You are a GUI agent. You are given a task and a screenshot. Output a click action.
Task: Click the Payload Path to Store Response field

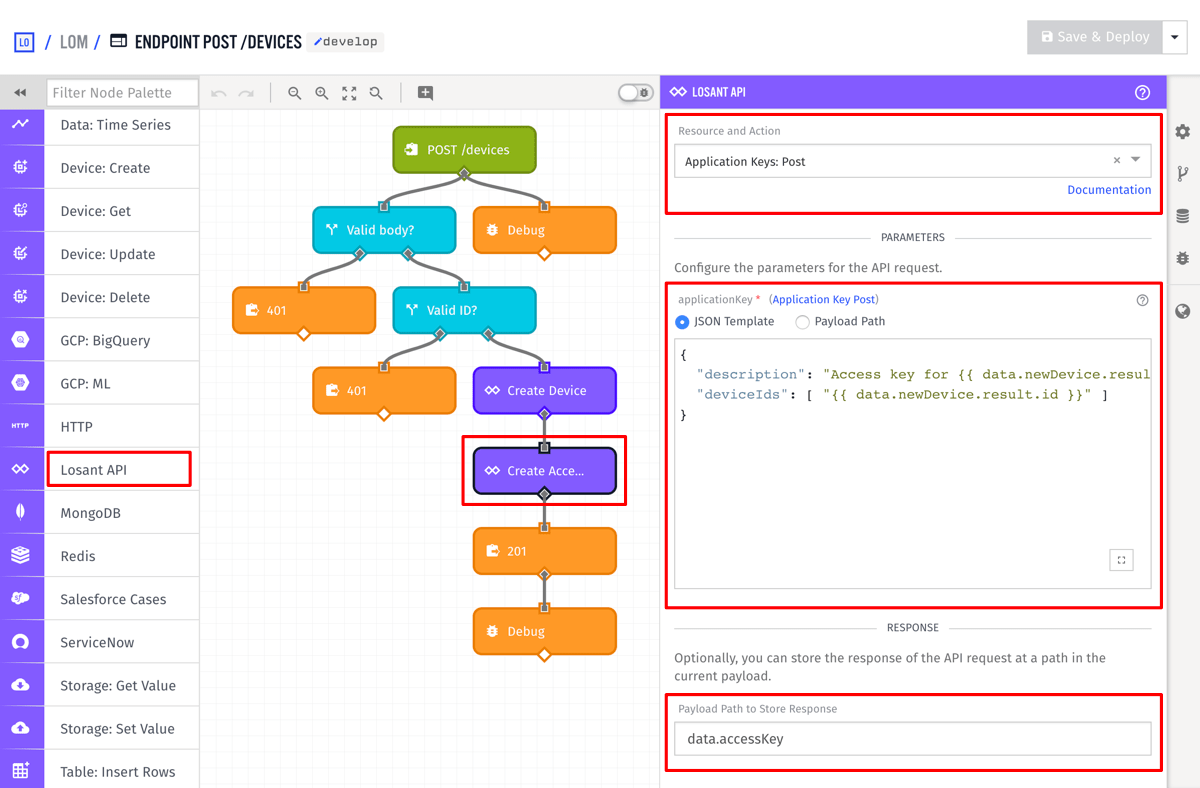(x=912, y=739)
